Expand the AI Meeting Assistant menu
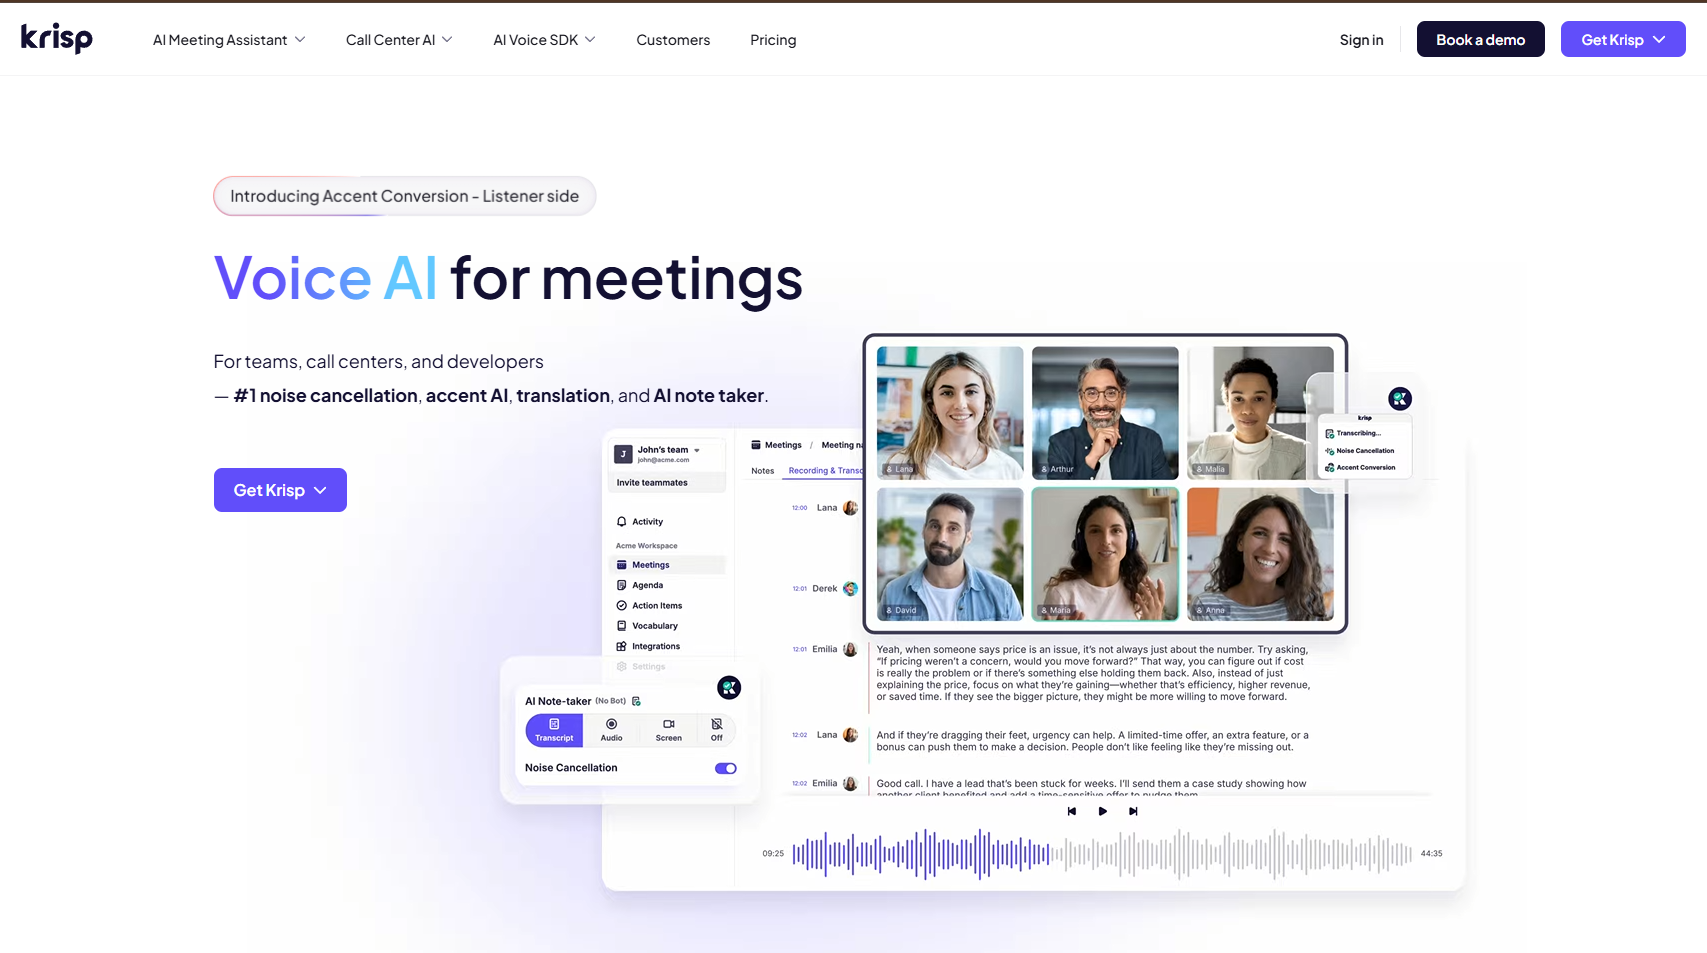 229,40
